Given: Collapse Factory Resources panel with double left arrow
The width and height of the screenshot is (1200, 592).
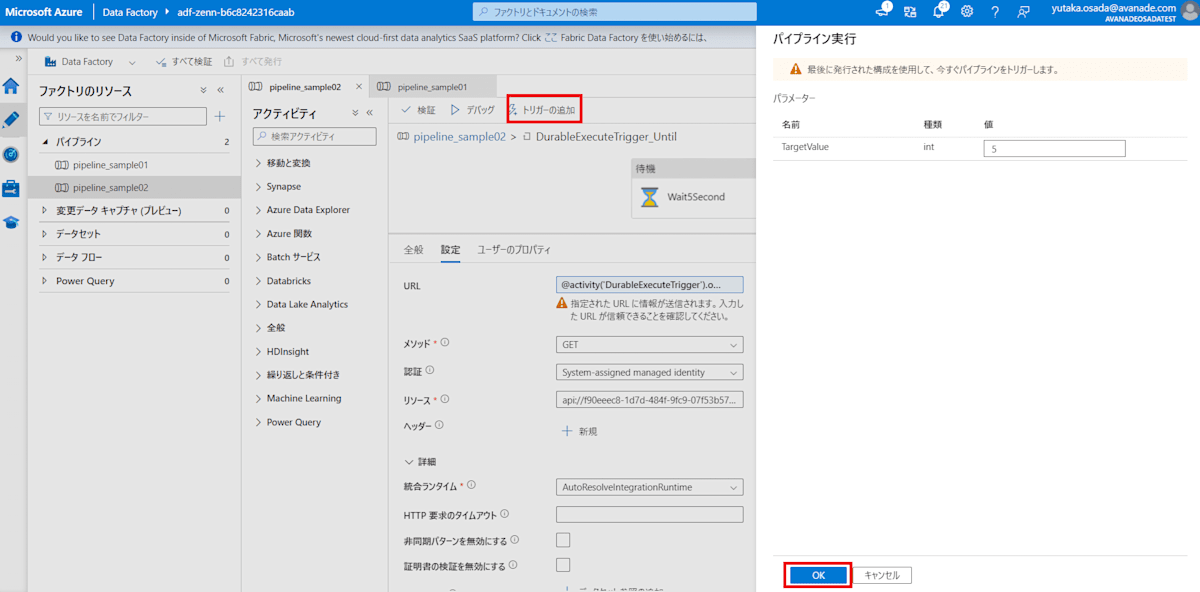Looking at the screenshot, I should point(221,90).
